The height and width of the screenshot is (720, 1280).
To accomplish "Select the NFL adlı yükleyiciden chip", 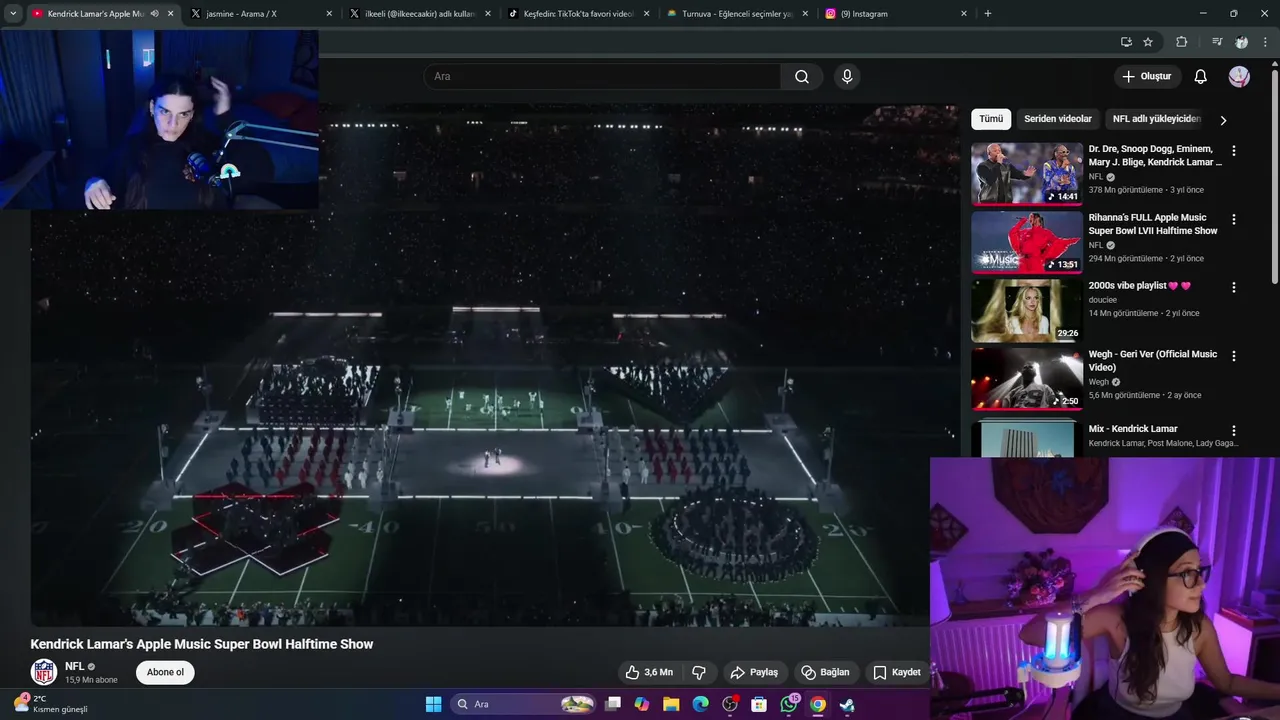I will point(1156,119).
